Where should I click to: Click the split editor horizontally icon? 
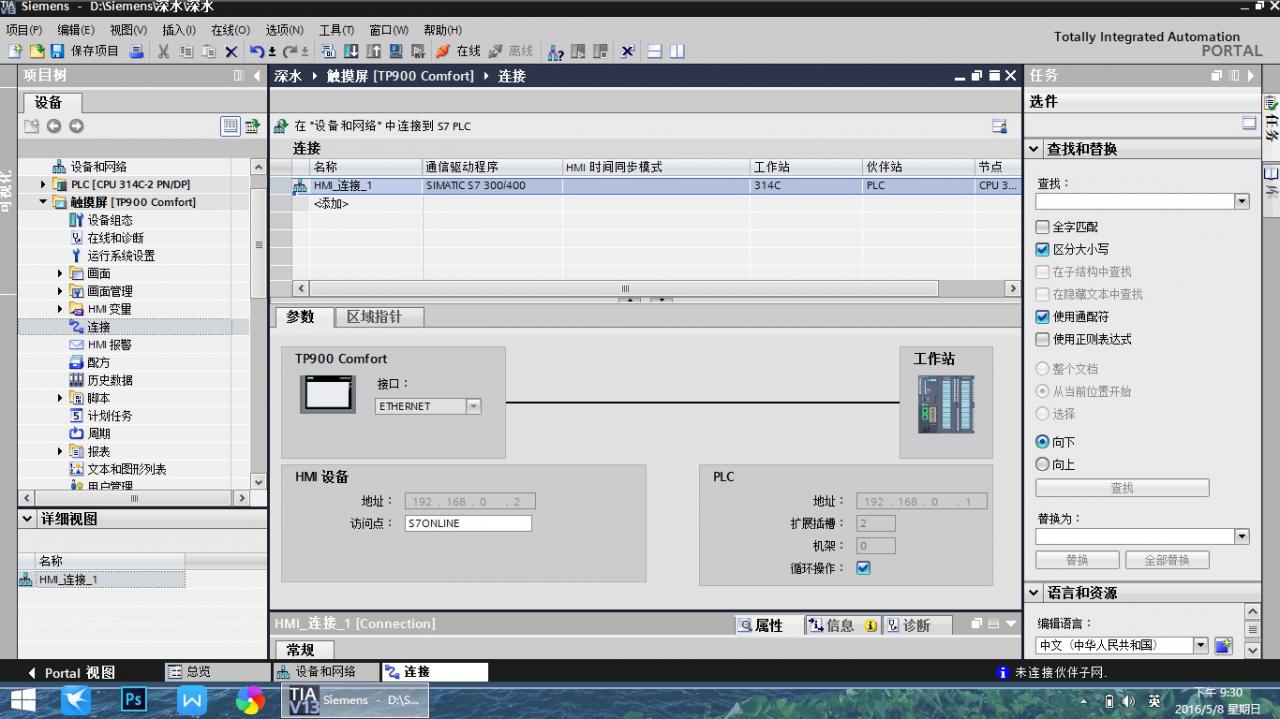tap(654, 51)
